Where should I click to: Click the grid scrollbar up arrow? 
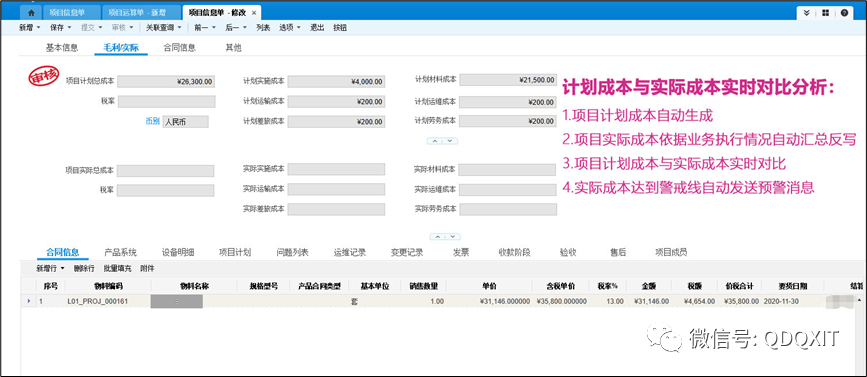click(x=859, y=299)
